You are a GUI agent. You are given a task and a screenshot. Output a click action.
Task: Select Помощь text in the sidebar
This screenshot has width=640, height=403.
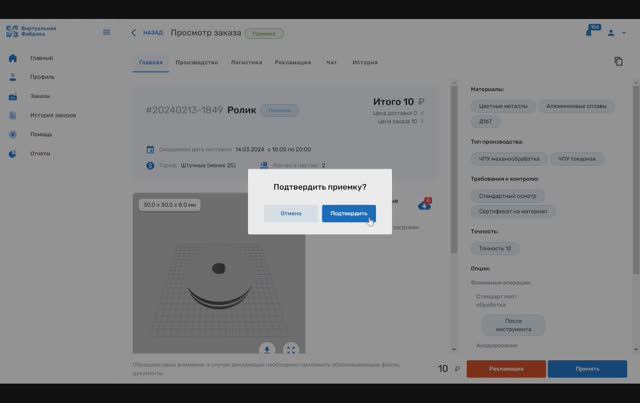click(x=41, y=134)
